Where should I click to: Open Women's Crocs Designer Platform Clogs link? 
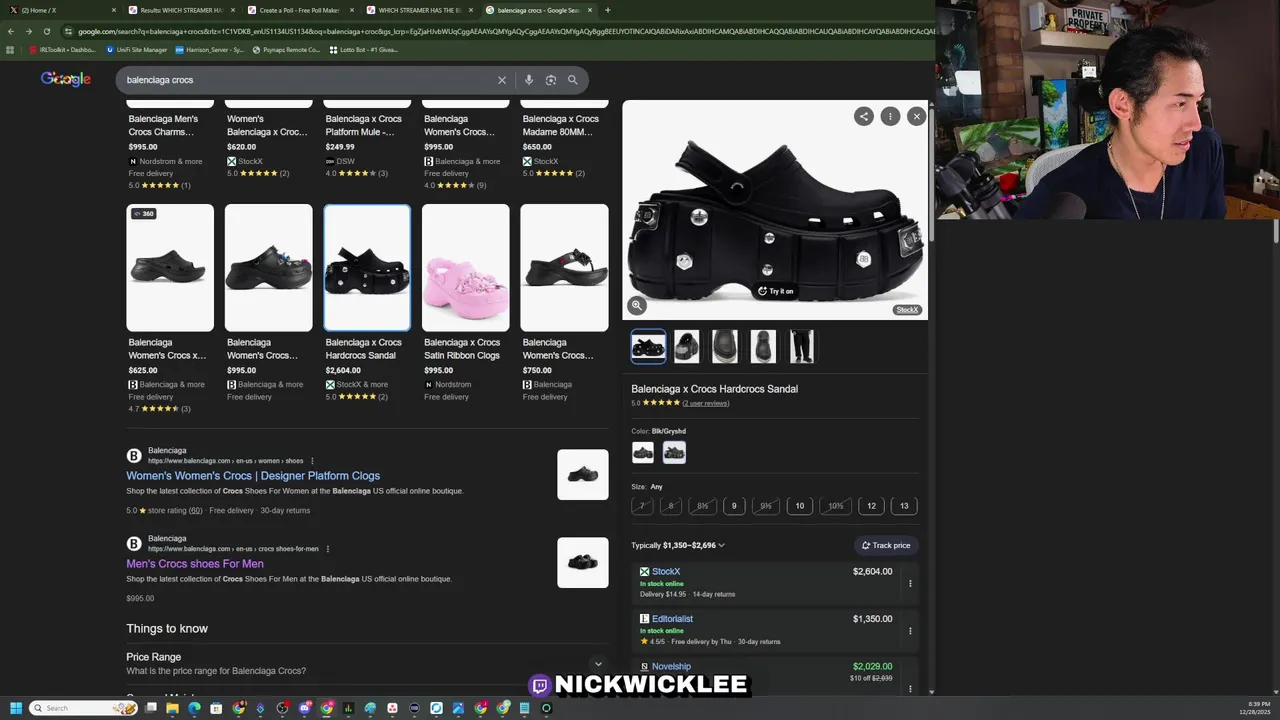click(x=253, y=476)
